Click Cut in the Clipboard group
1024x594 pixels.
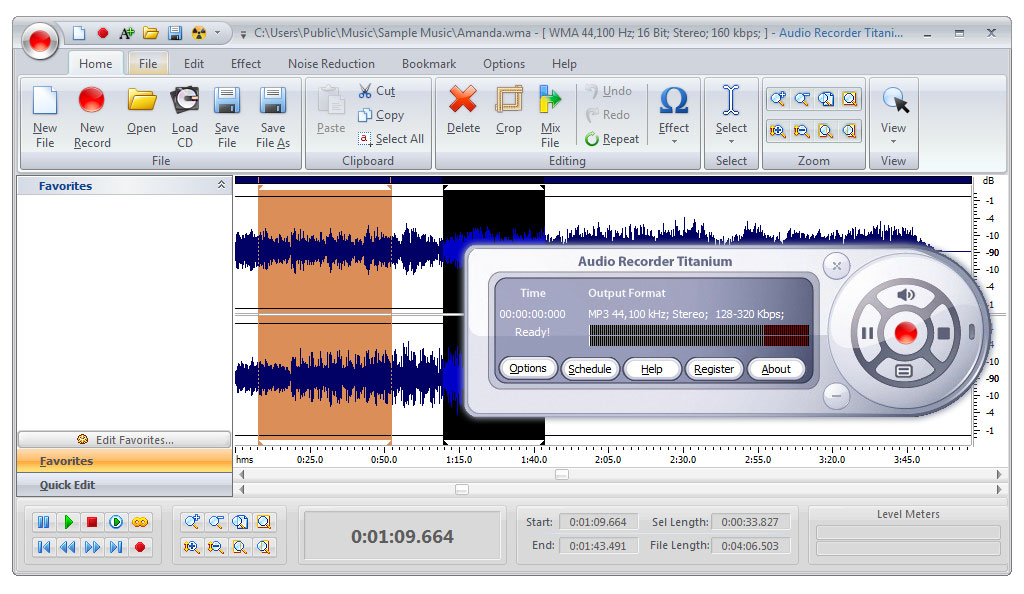click(x=376, y=91)
